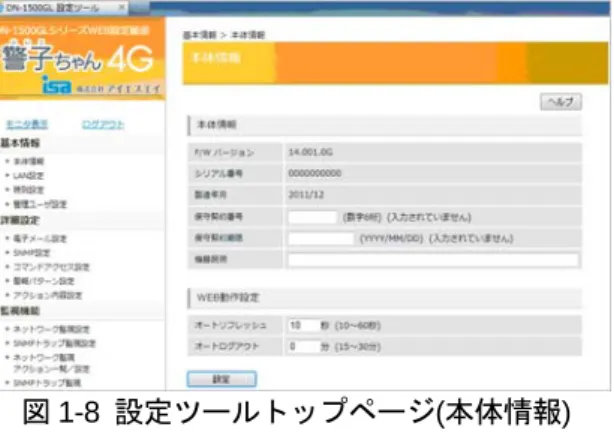Select コマンドアクセス設定 menu item
Screen dimensions: 614x442
51,267
